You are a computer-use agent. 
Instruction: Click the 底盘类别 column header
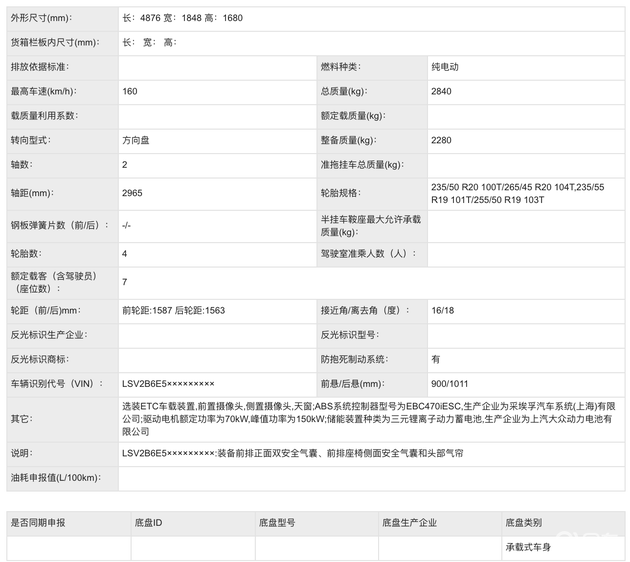click(524, 523)
